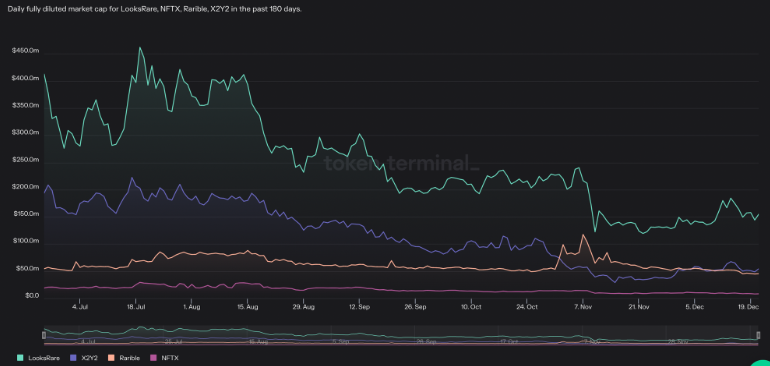The image size is (770, 366).
Task: Toggle the Rarible series legend label
Action: click(129, 358)
